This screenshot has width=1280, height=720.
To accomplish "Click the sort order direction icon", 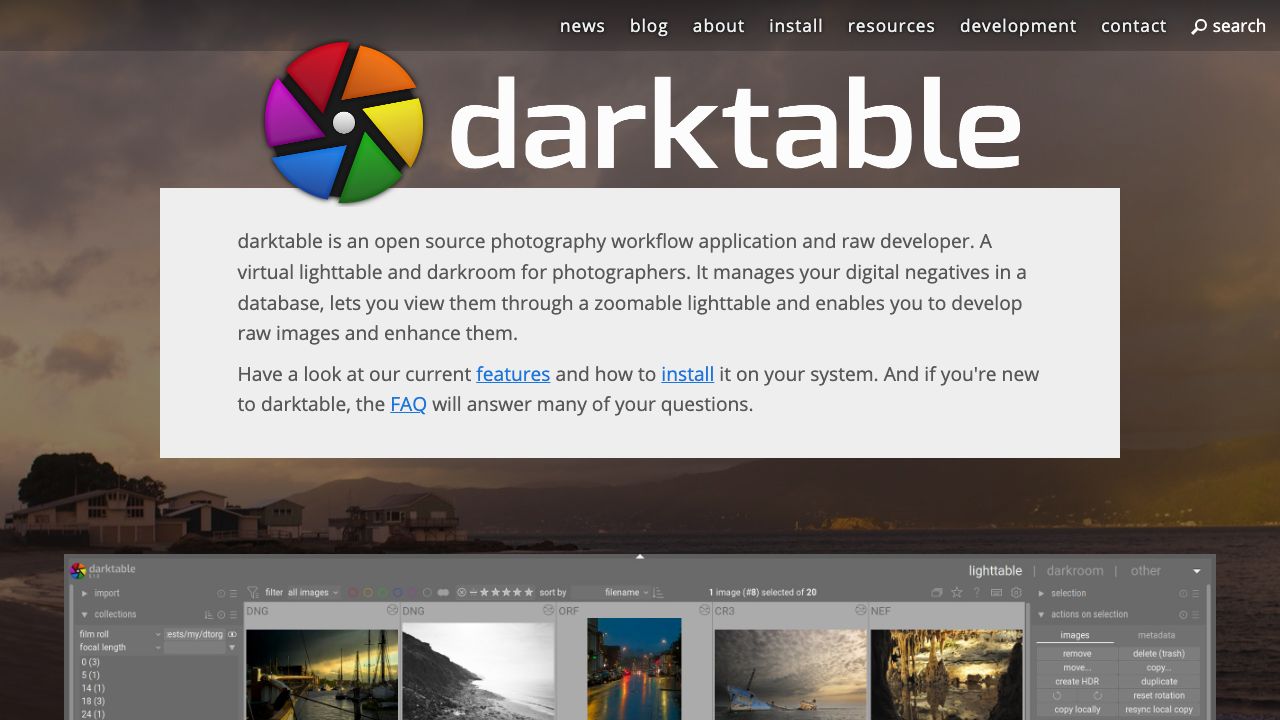I will (658, 593).
